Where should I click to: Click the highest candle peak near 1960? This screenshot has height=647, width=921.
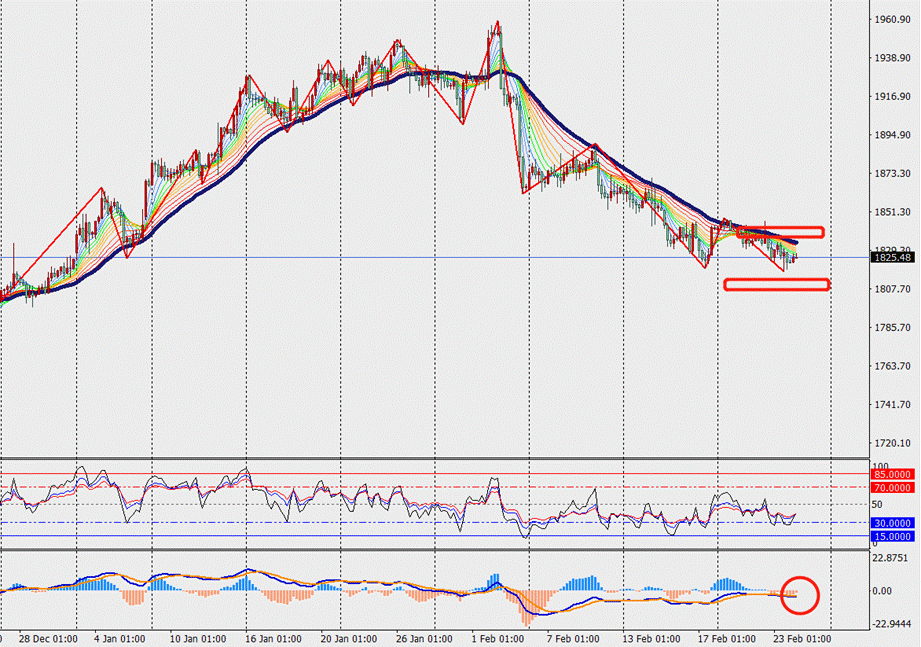(x=497, y=23)
